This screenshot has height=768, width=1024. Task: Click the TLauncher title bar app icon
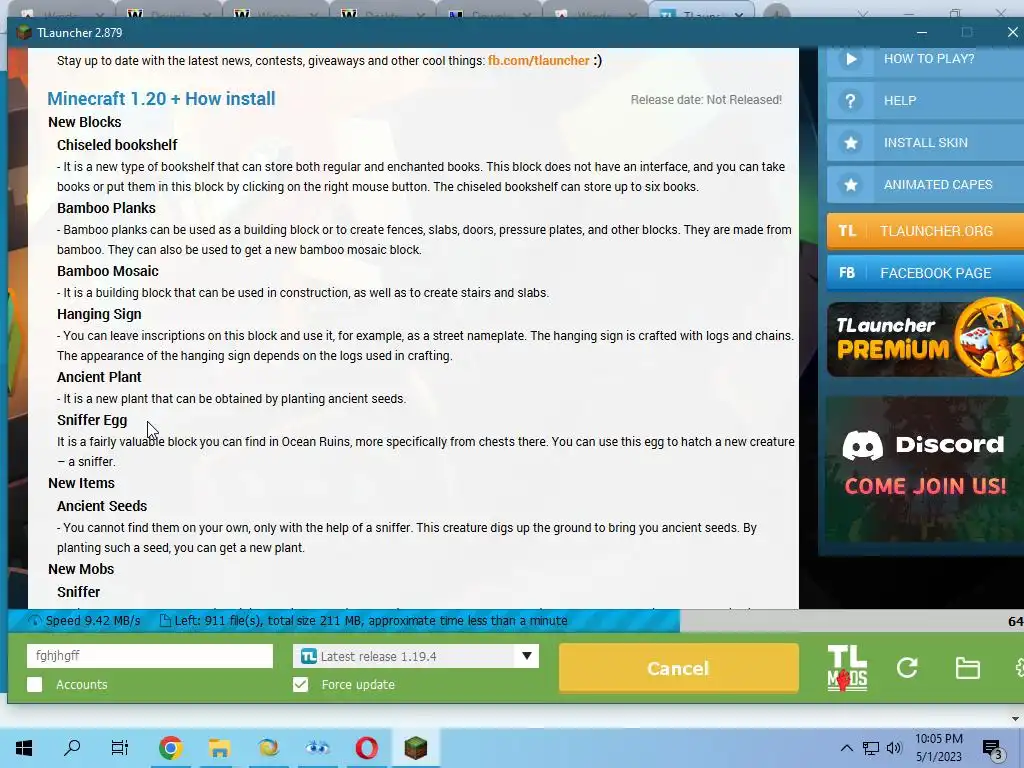click(24, 33)
